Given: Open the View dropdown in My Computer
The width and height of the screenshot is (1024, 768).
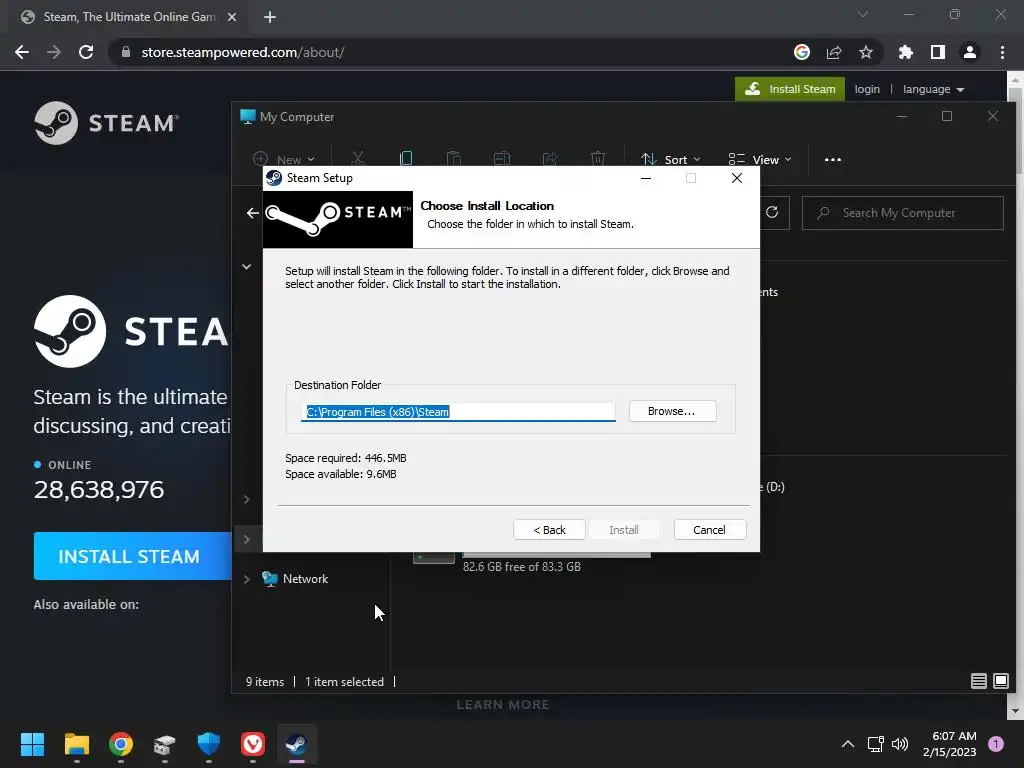Looking at the screenshot, I should point(760,159).
